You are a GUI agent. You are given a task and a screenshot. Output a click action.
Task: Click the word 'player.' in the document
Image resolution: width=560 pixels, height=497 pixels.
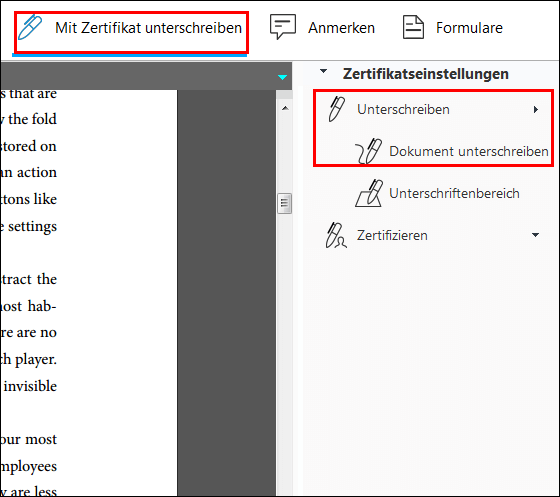(x=36, y=360)
